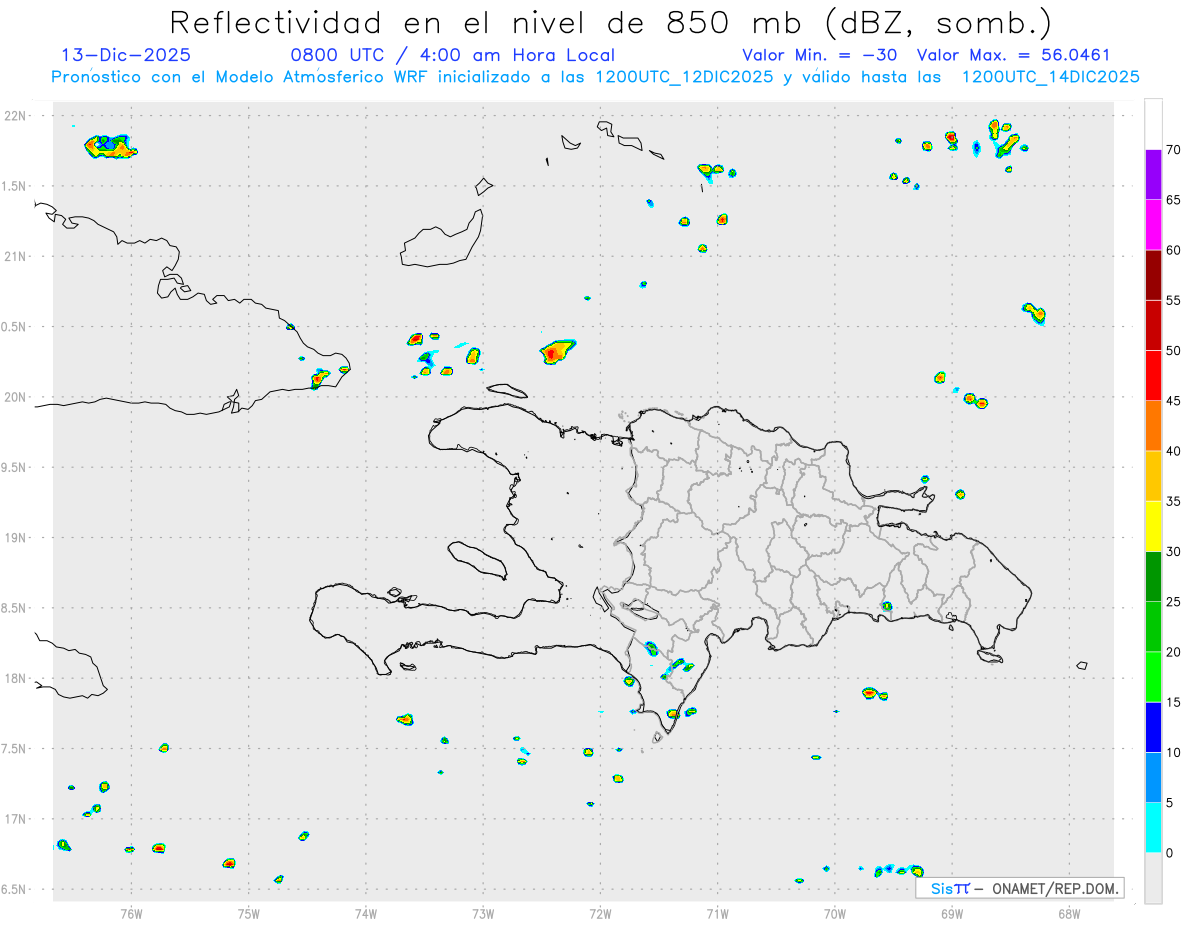The width and height of the screenshot is (1200, 927).
Task: Click the "75W" longitude label
Action: 249,913
